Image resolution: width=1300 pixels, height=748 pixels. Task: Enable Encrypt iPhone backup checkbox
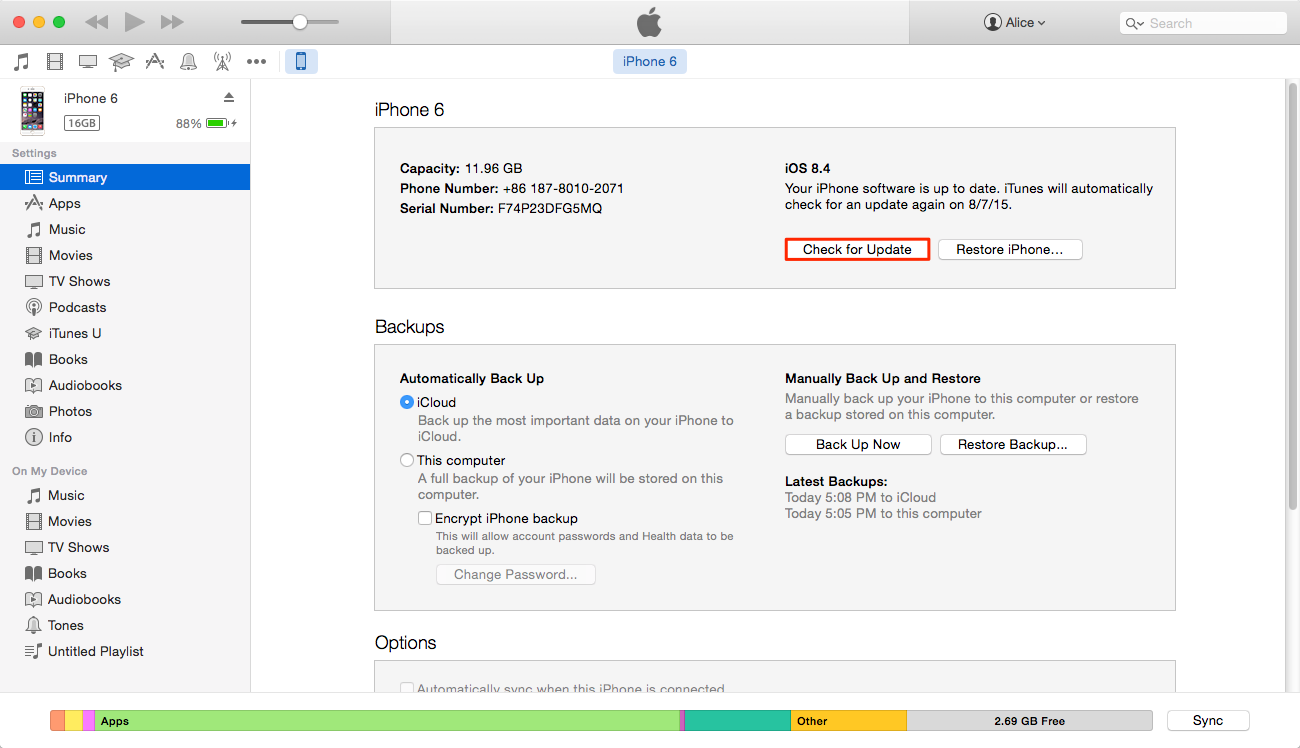(425, 519)
